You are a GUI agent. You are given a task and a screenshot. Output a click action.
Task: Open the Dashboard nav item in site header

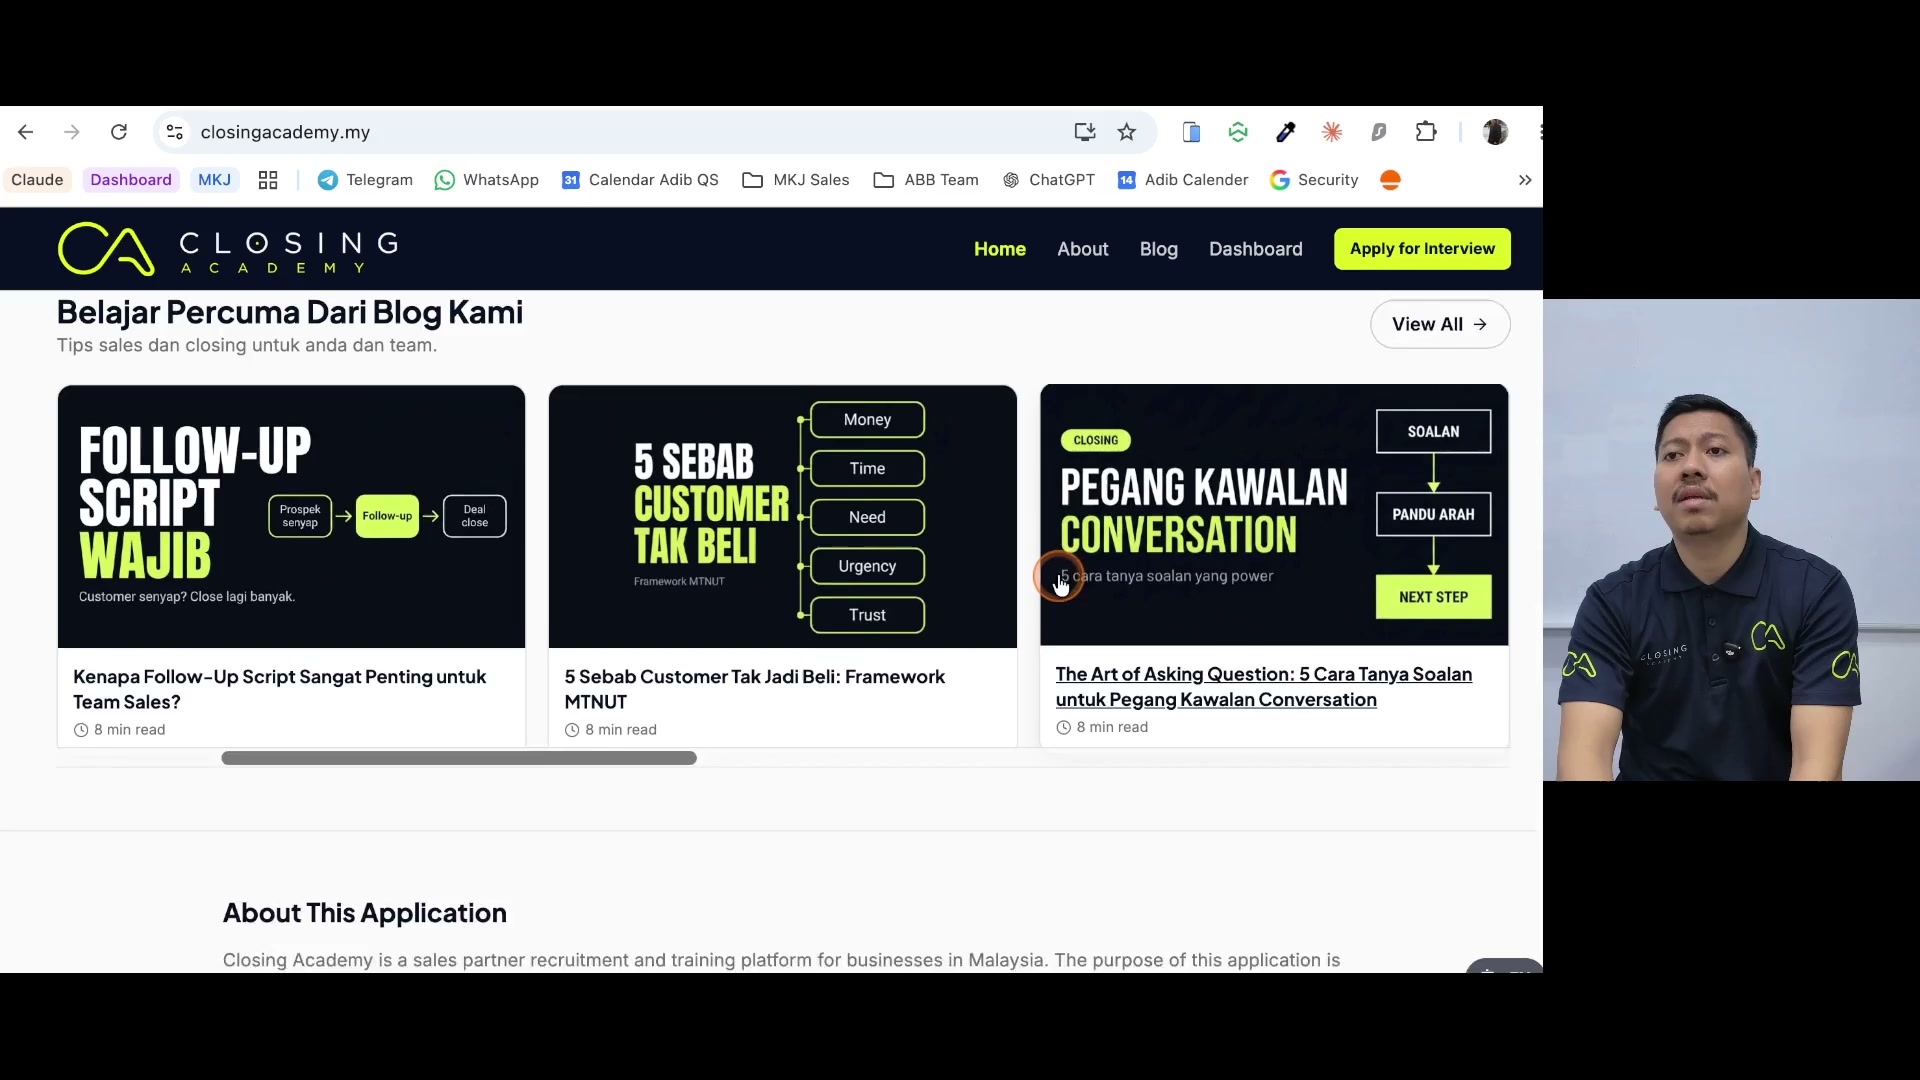tap(1256, 249)
